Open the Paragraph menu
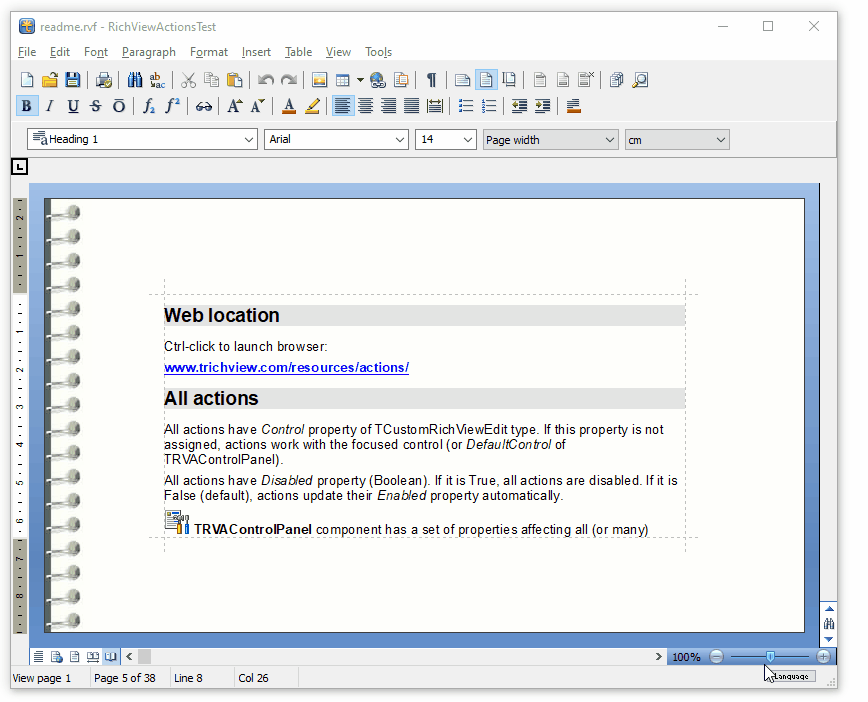This screenshot has height=702, width=868. click(148, 52)
